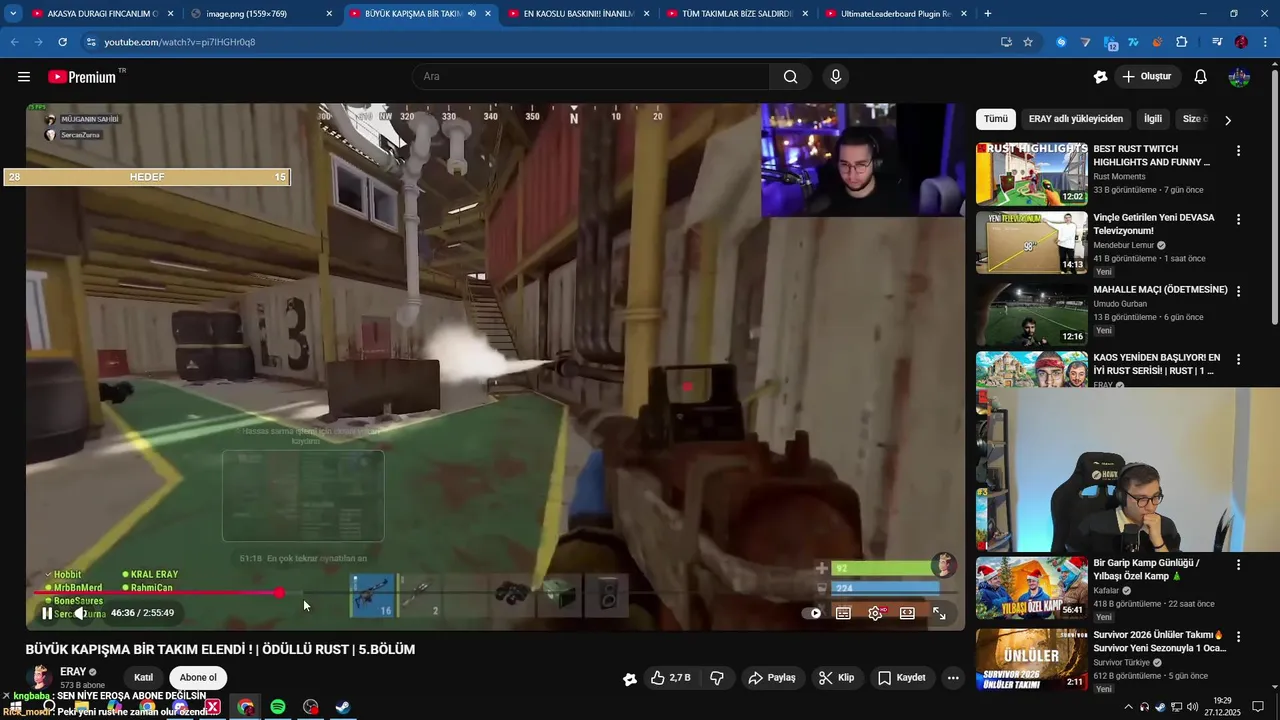Select 'ERAY adlı yükleyiciden' filter chip
1280x720 pixels.
point(1076,119)
